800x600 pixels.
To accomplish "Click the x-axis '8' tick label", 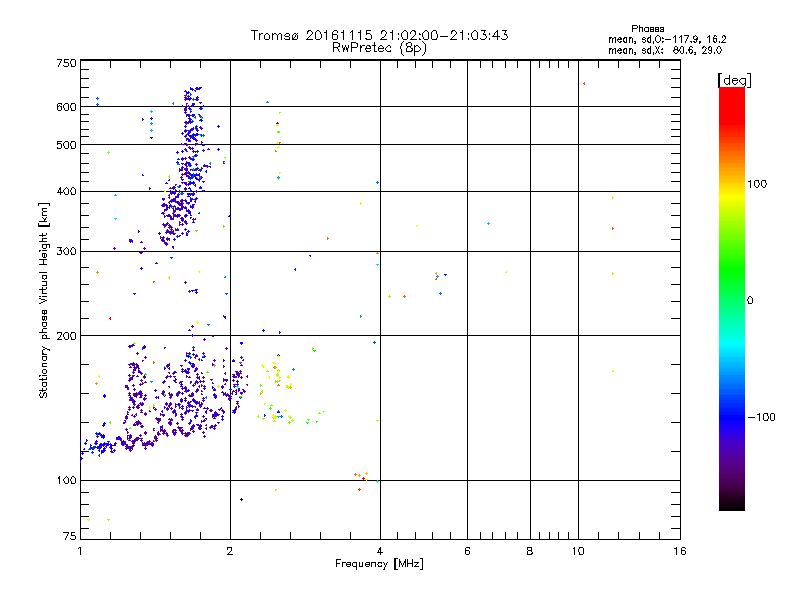I will pos(530,551).
